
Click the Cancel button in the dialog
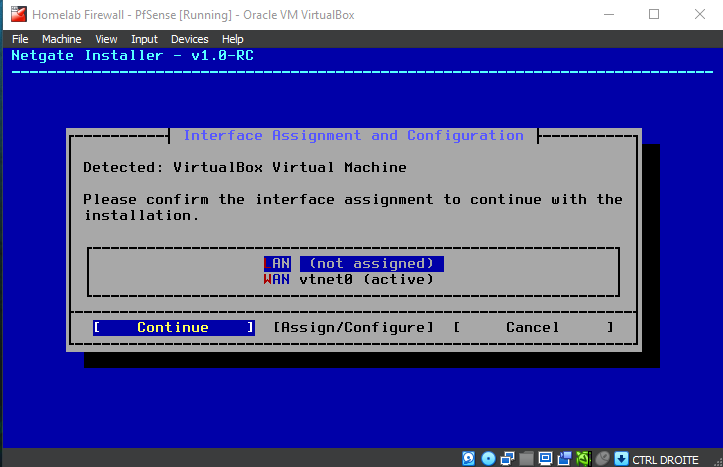pyautogui.click(x=533, y=327)
